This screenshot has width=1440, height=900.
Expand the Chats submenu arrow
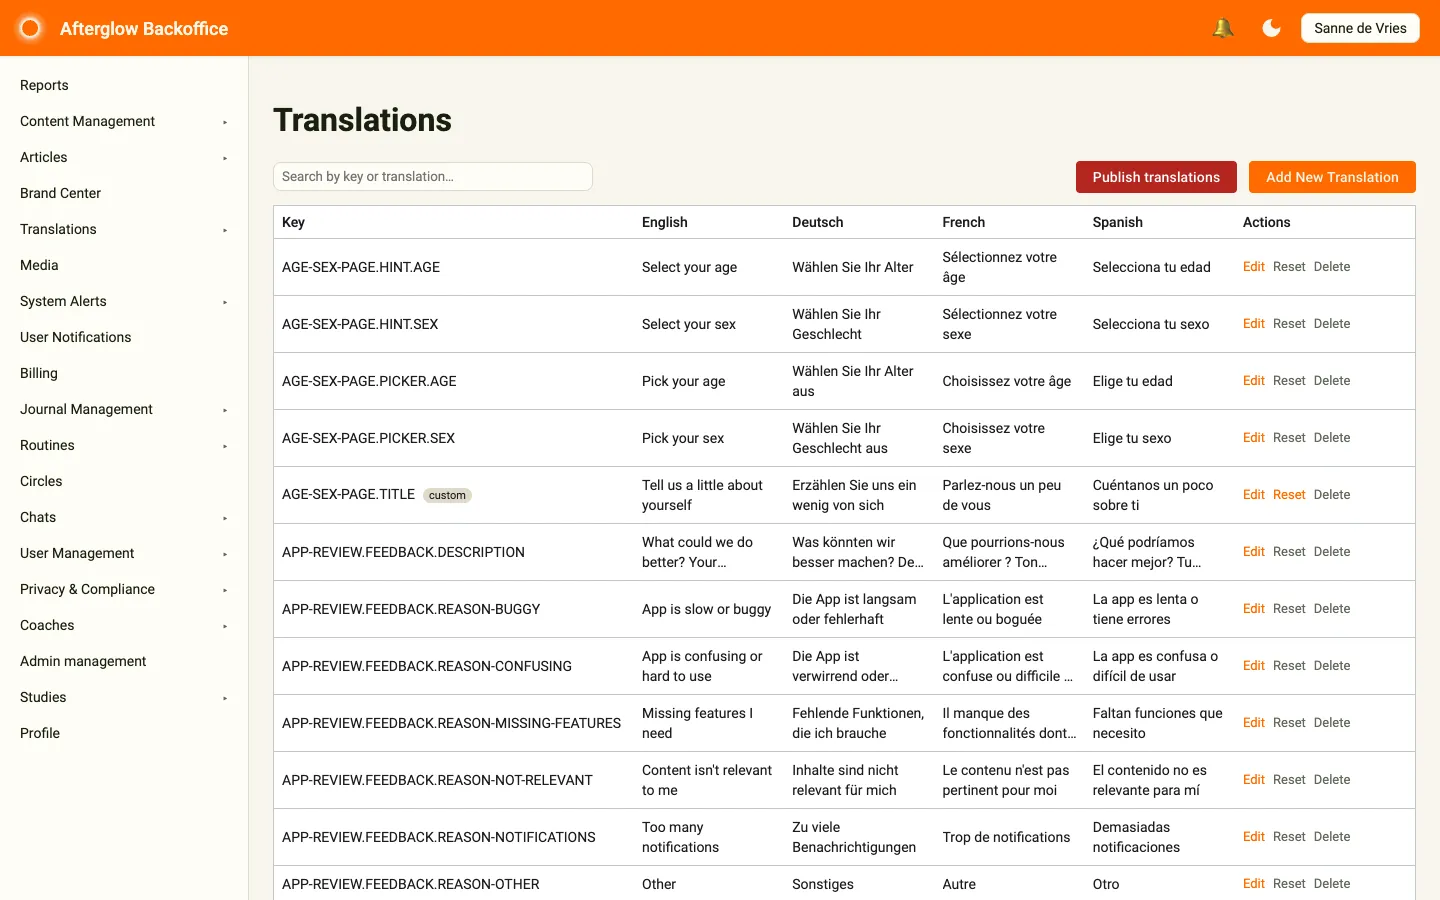click(225, 518)
